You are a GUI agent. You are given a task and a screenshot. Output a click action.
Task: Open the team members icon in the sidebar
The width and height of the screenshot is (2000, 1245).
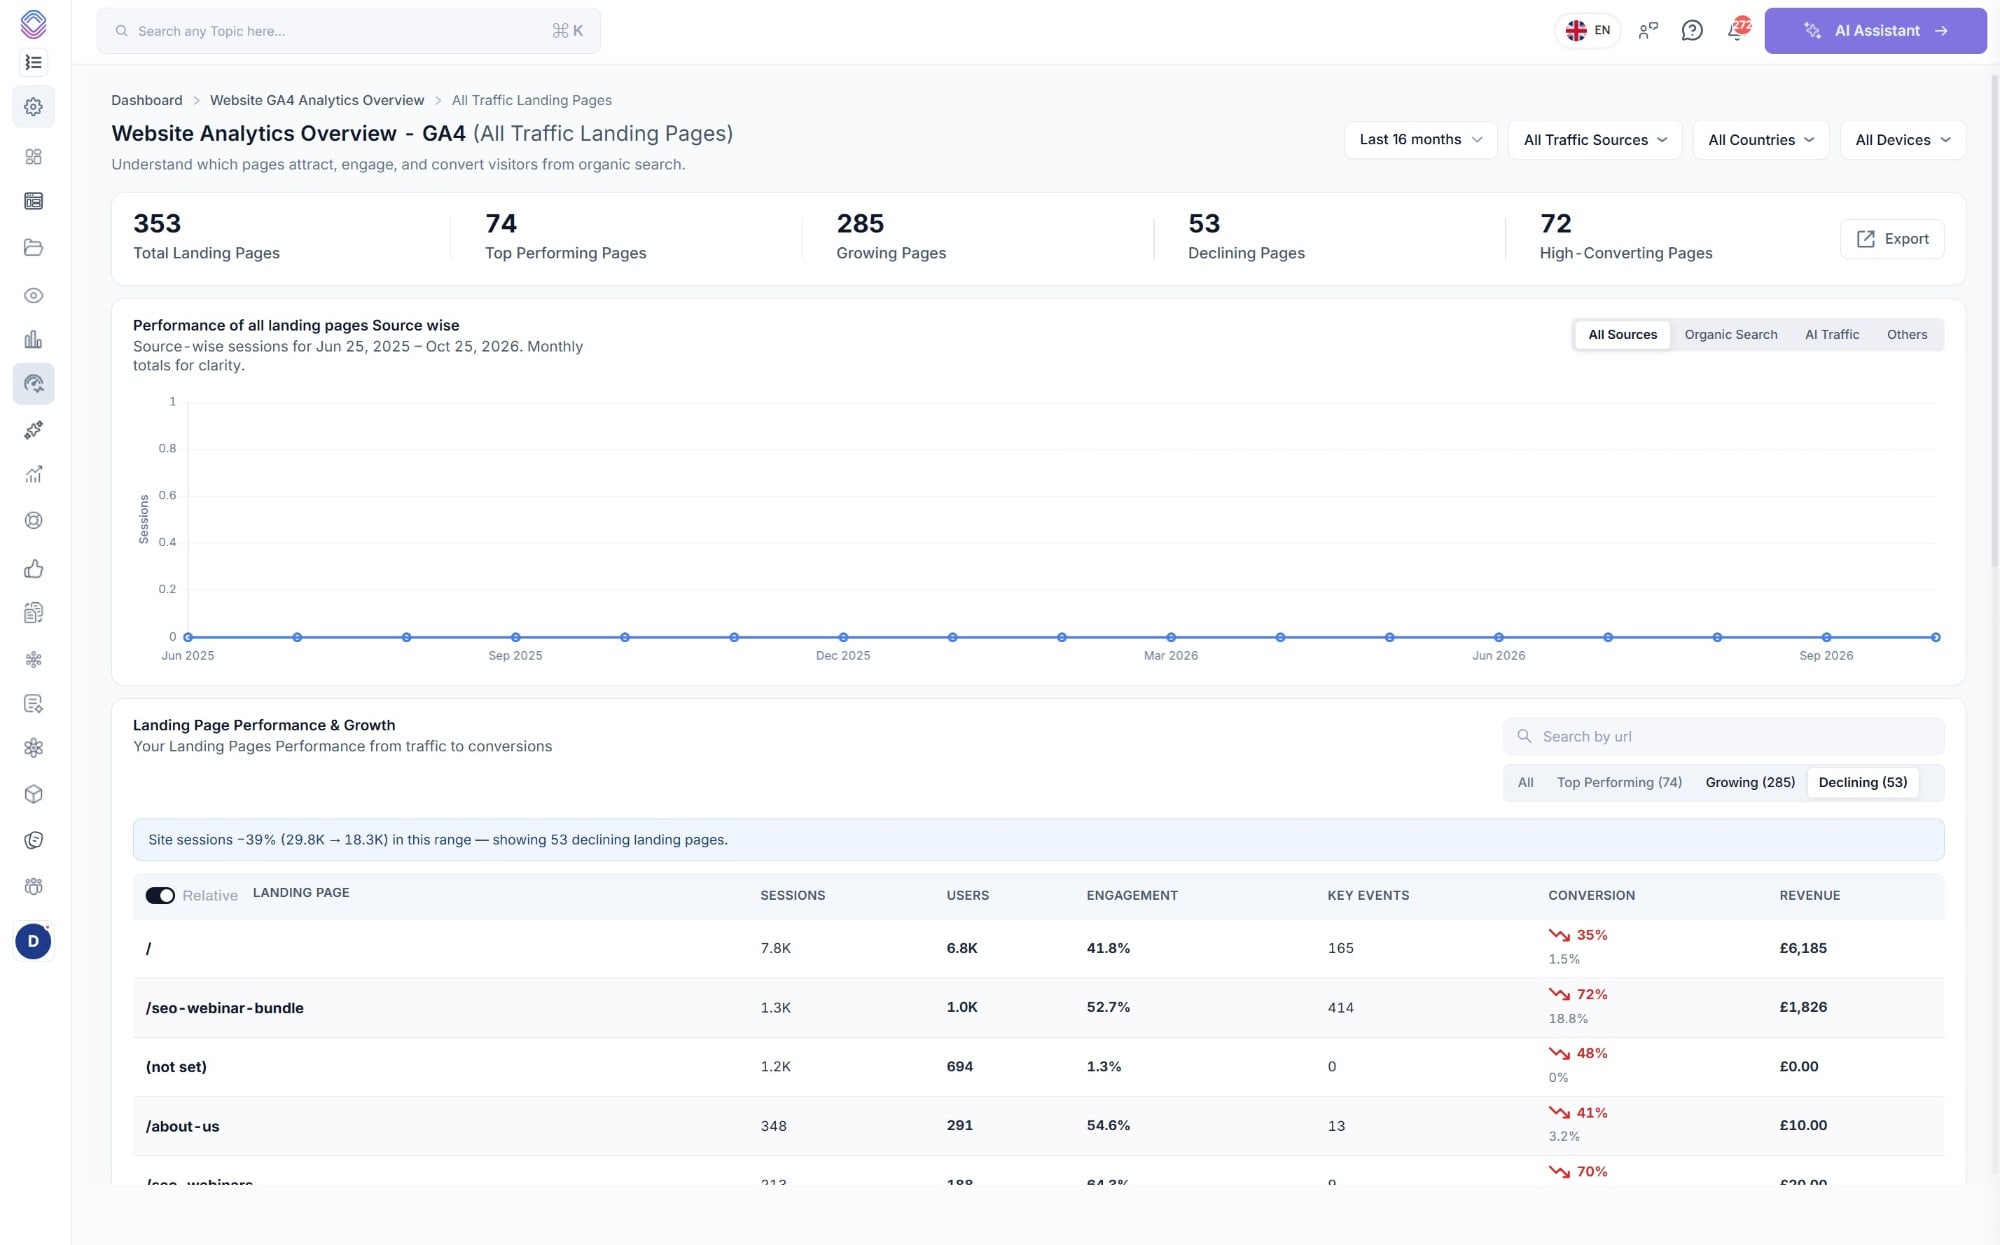tap(33, 887)
